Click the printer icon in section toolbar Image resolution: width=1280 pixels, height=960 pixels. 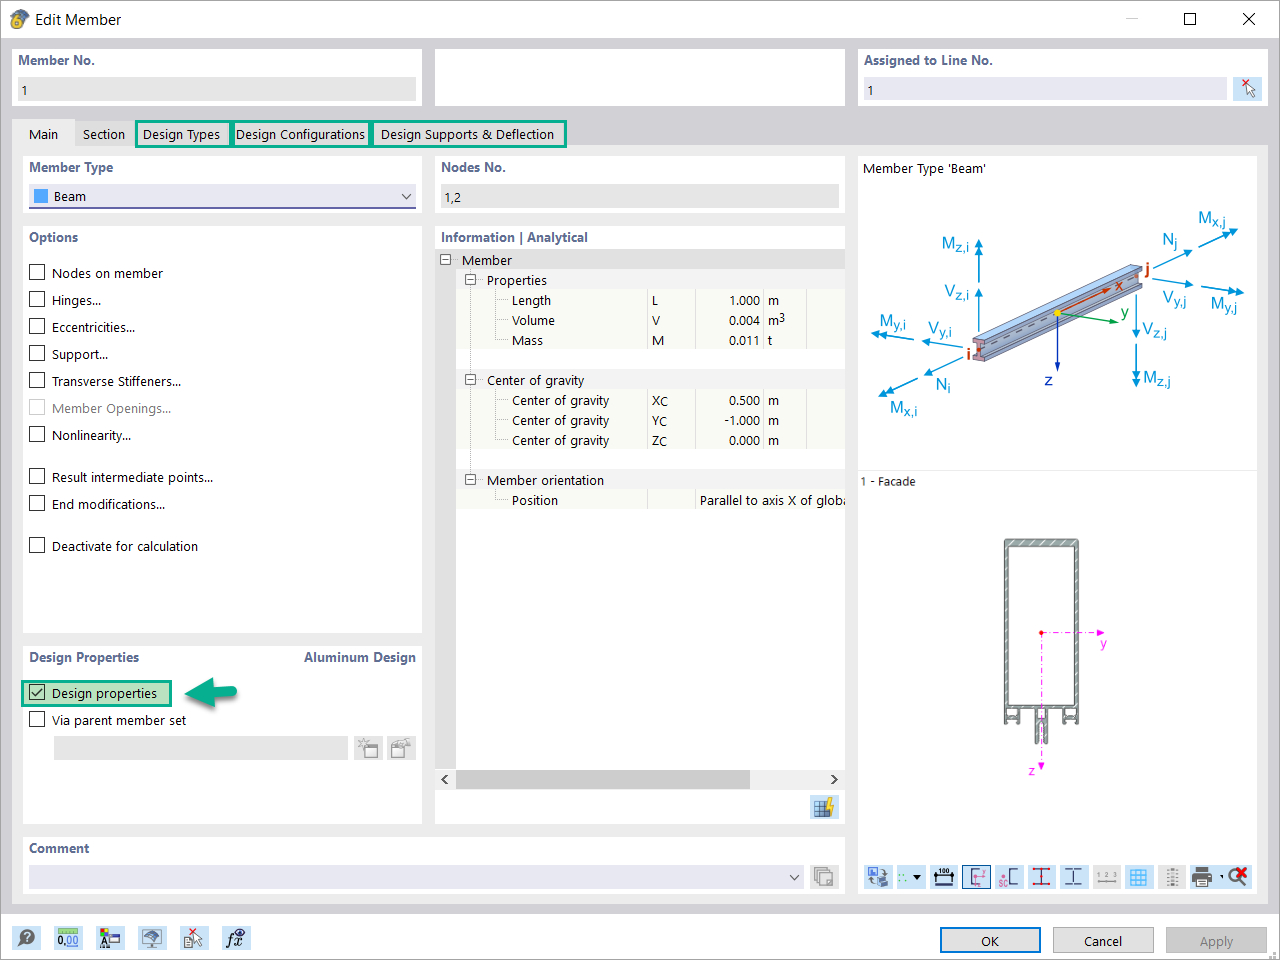[1202, 877]
